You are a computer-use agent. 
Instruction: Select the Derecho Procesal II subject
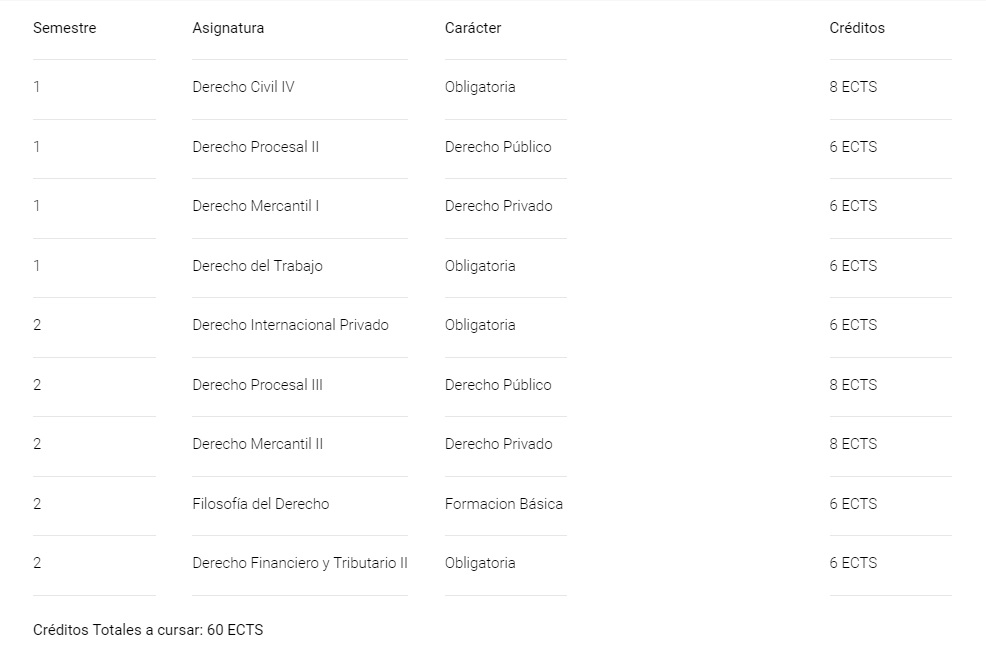[256, 146]
